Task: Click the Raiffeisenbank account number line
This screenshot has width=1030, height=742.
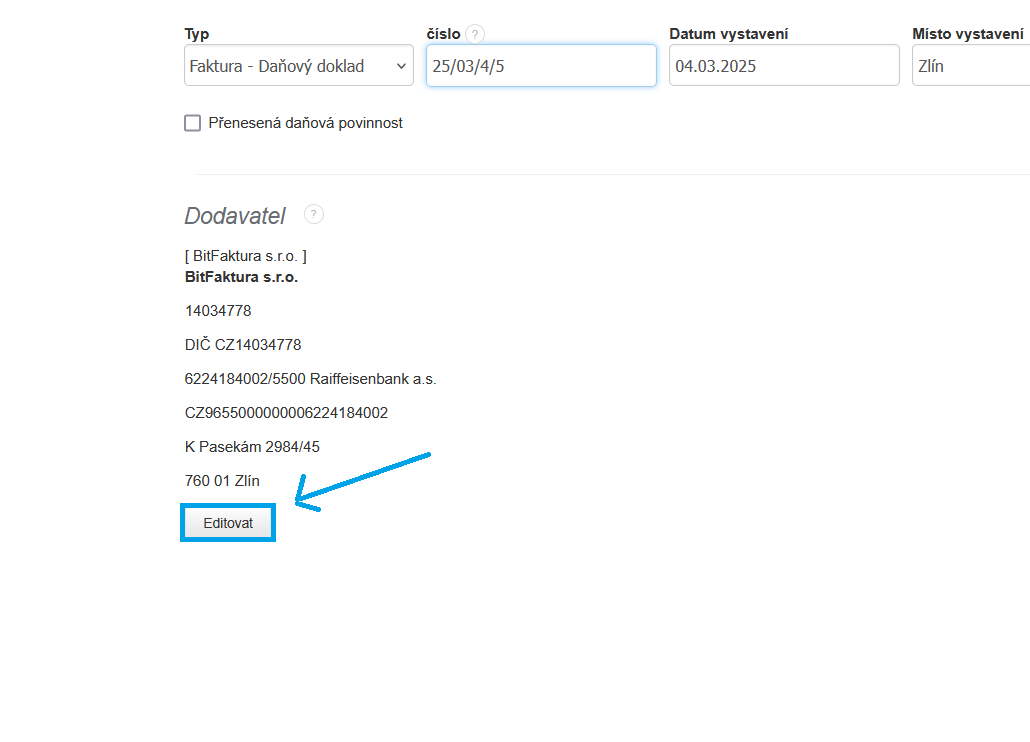Action: pos(311,379)
